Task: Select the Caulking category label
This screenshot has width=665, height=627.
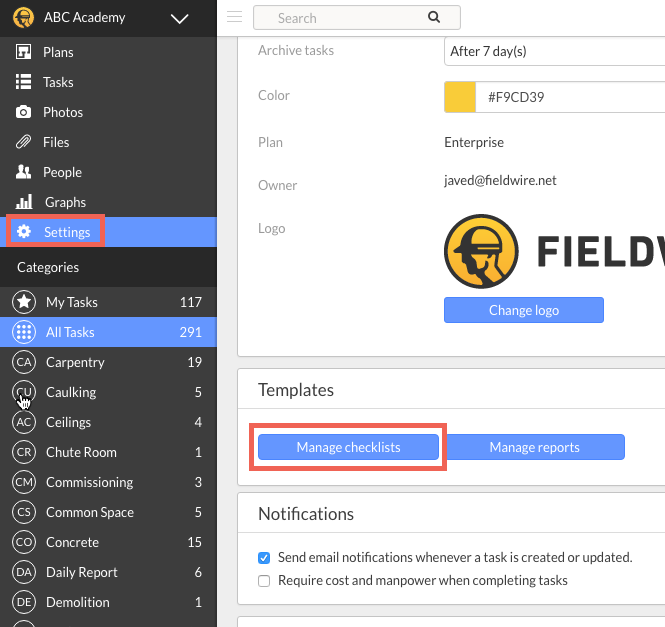Action: coord(71,392)
